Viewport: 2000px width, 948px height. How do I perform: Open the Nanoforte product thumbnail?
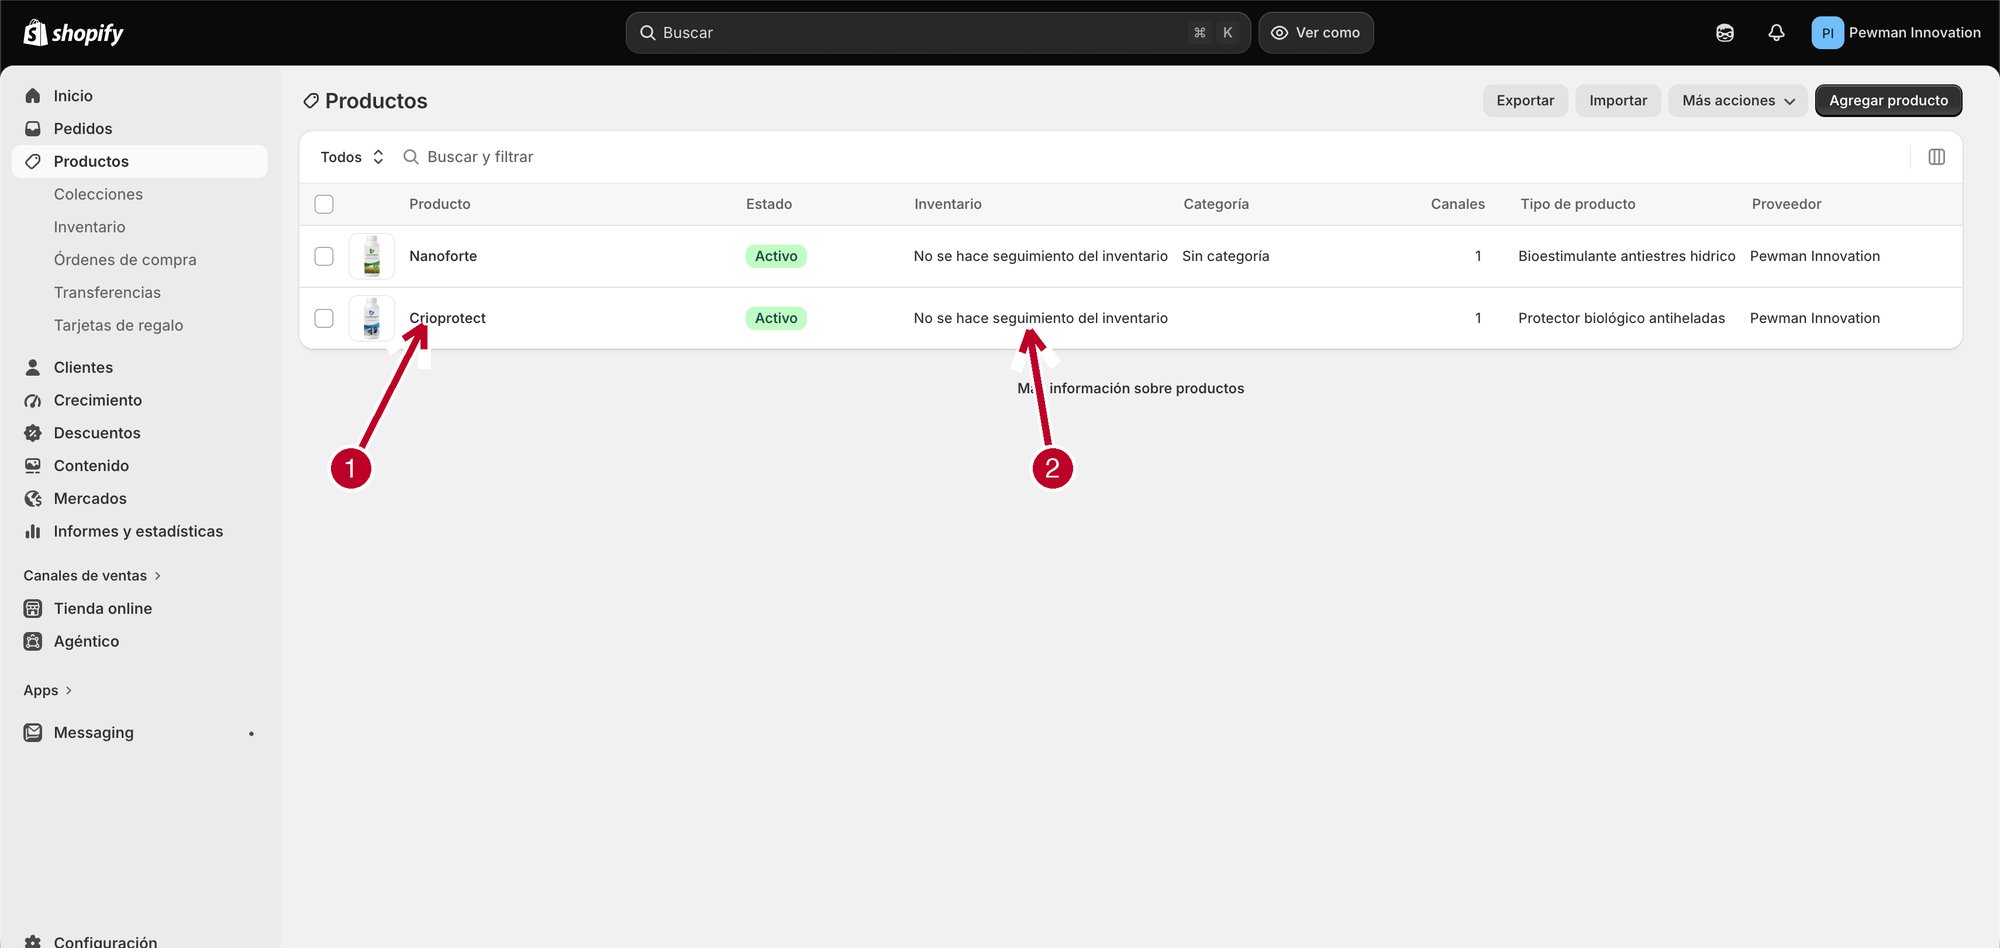(372, 256)
